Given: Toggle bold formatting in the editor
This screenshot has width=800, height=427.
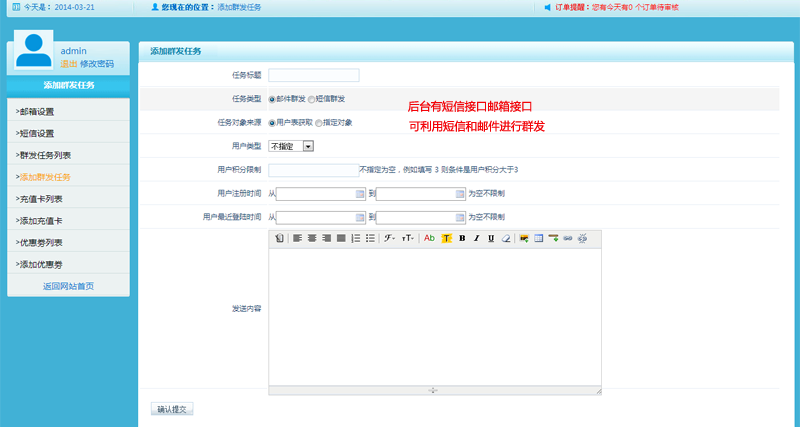Looking at the screenshot, I should [462, 238].
